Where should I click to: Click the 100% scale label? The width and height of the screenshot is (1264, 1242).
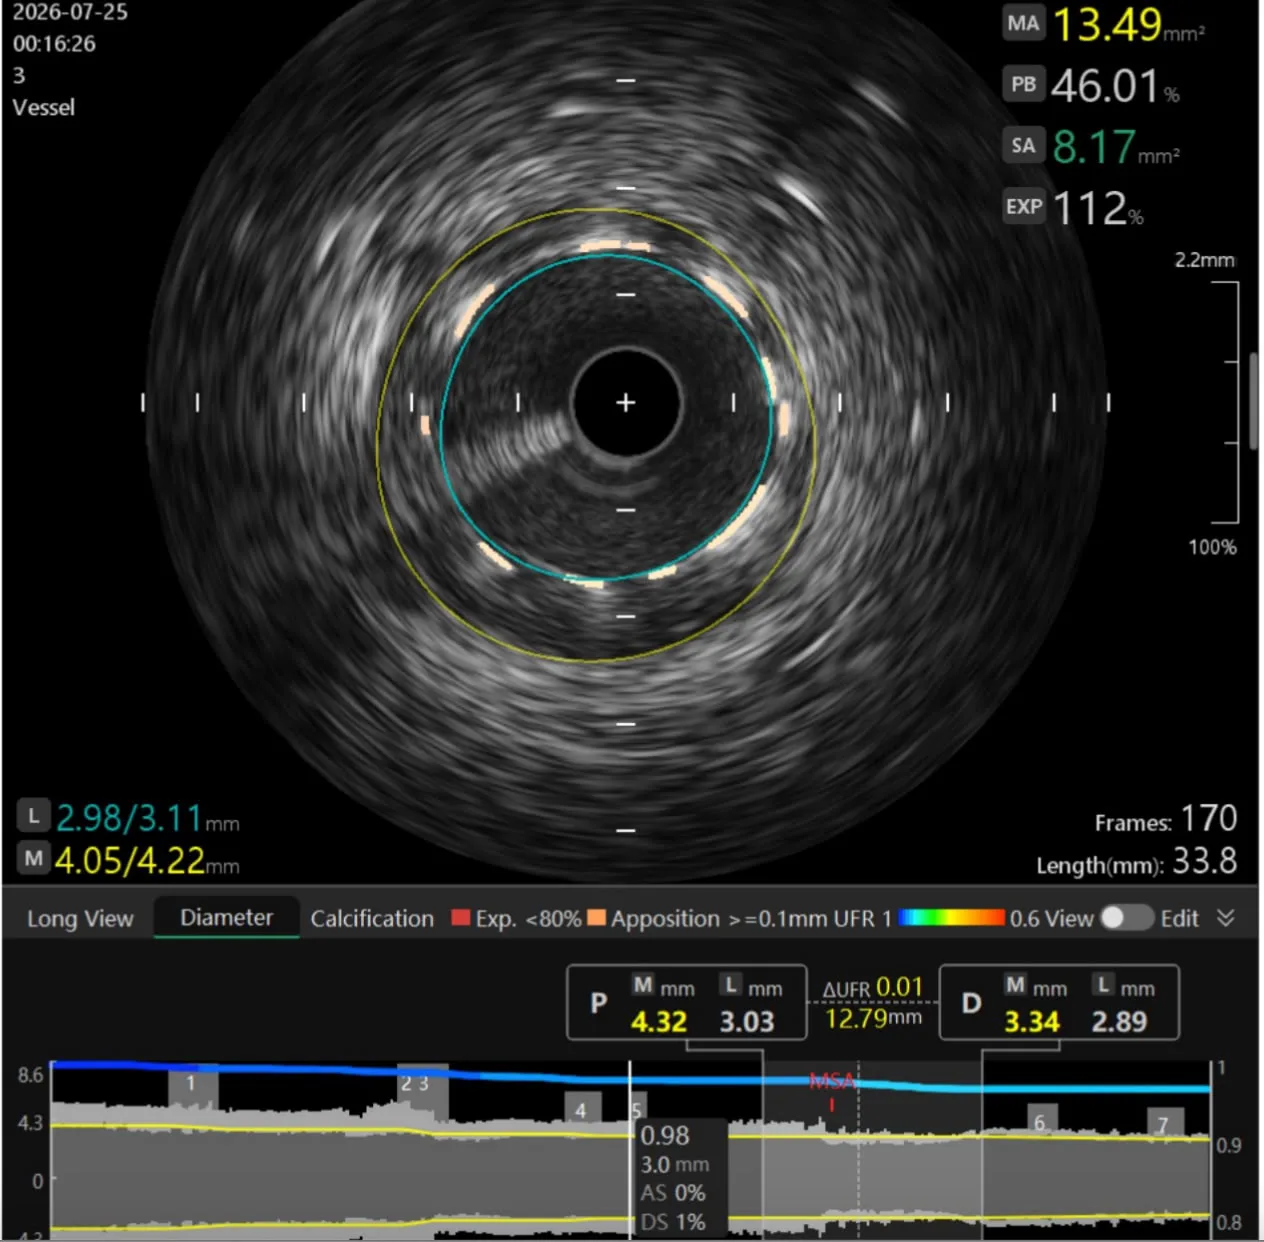click(1212, 547)
